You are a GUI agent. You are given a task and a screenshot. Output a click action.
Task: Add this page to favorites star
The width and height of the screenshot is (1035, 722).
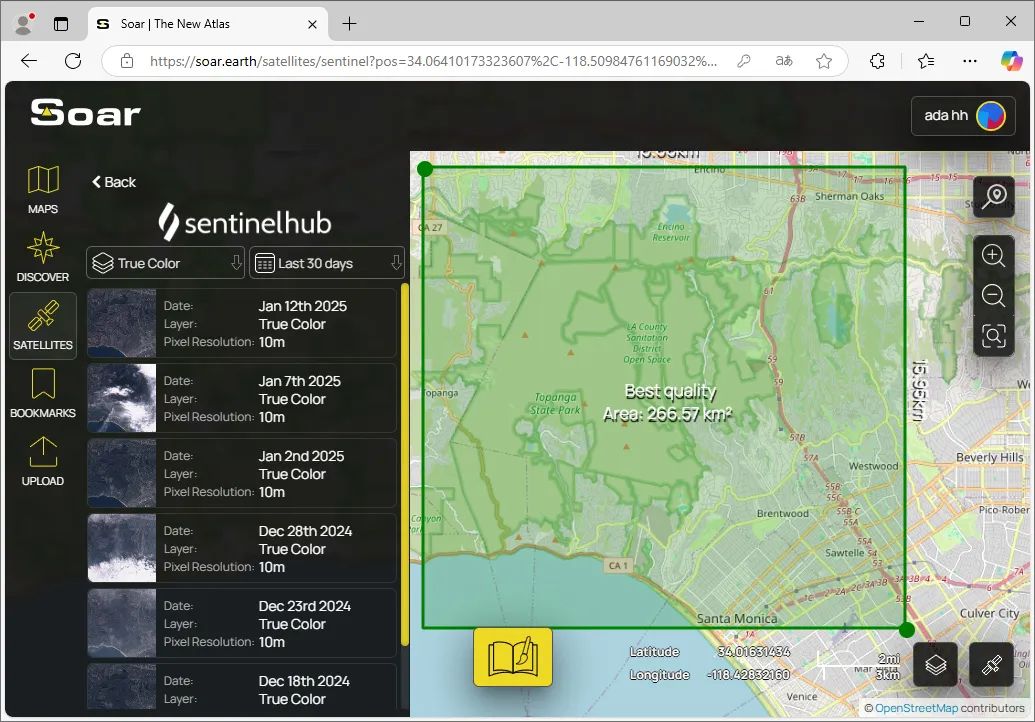pos(824,61)
